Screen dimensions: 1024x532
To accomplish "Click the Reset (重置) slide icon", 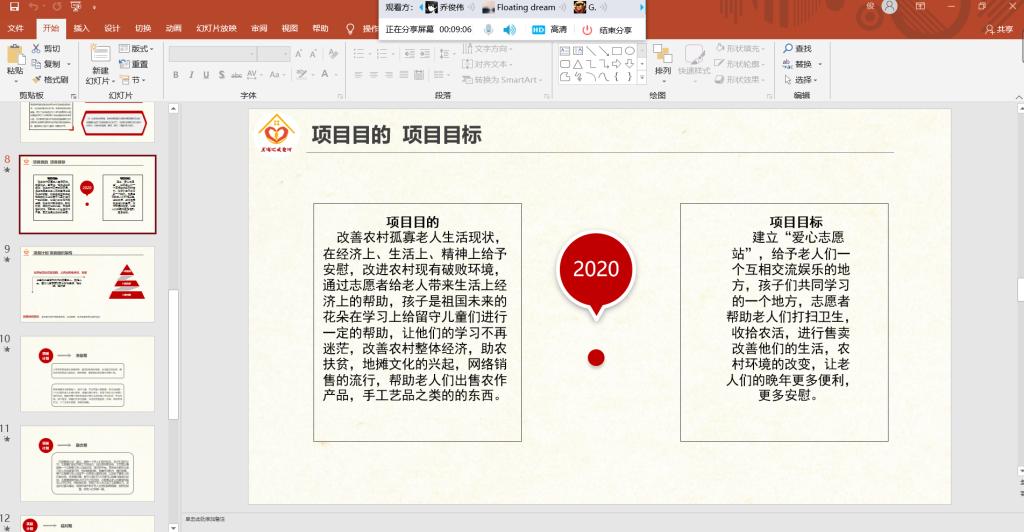I will pos(124,64).
